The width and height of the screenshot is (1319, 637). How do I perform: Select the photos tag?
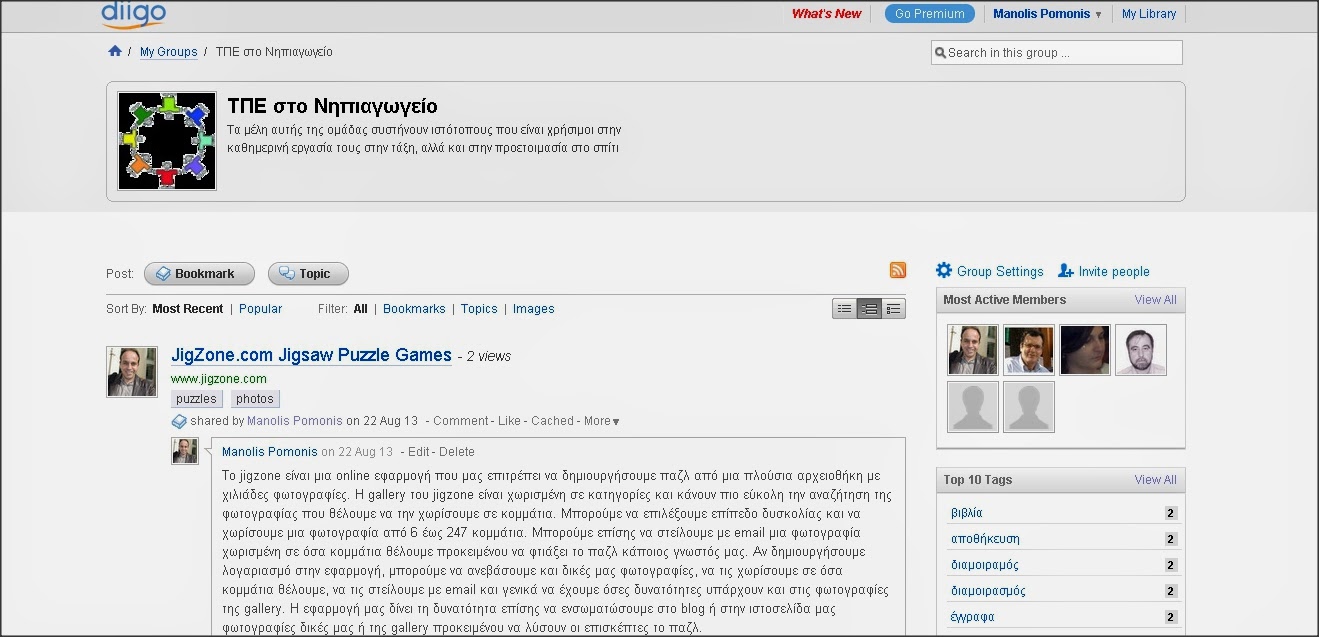tap(255, 399)
